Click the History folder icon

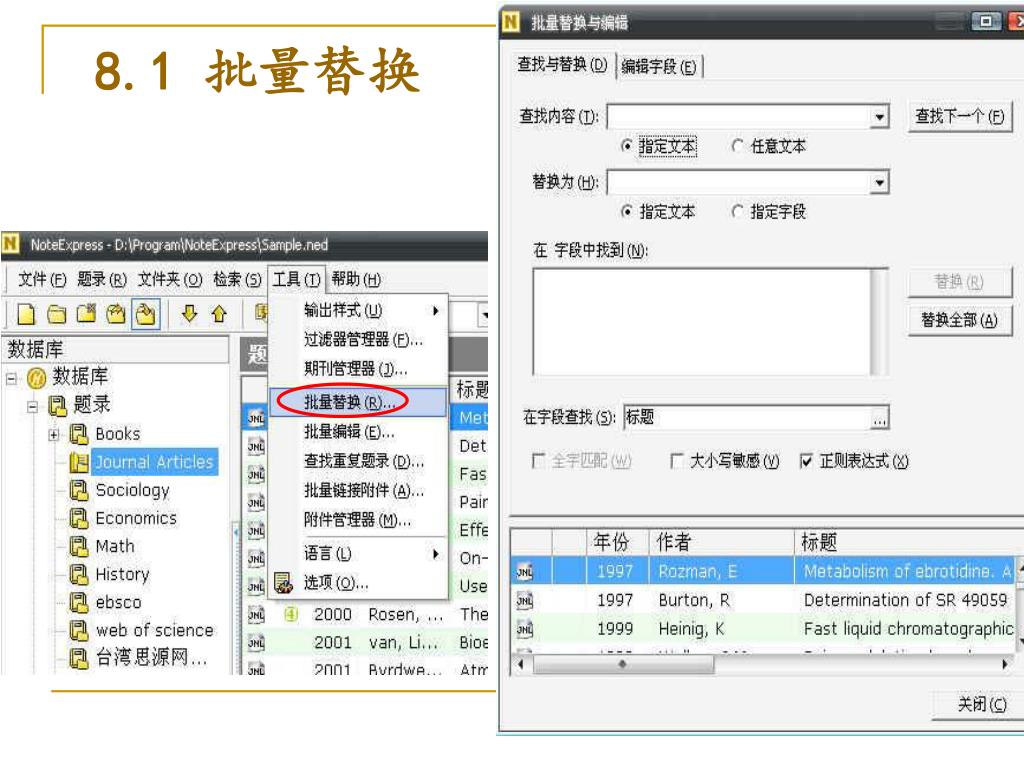click(x=79, y=574)
